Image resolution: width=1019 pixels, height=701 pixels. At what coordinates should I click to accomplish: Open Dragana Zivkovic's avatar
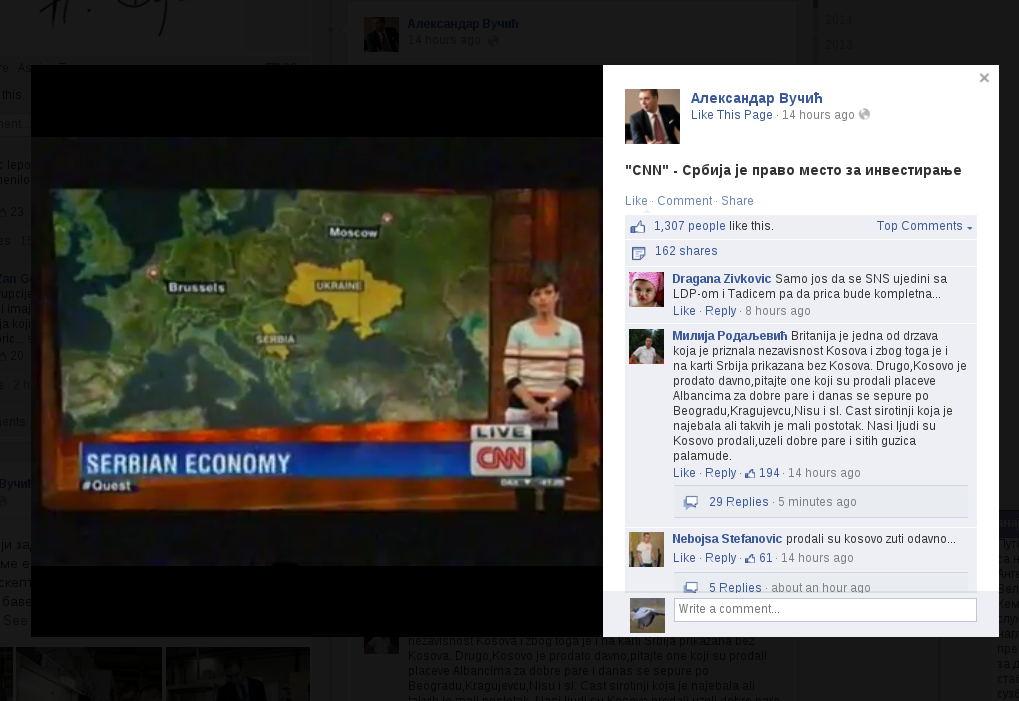(x=647, y=289)
